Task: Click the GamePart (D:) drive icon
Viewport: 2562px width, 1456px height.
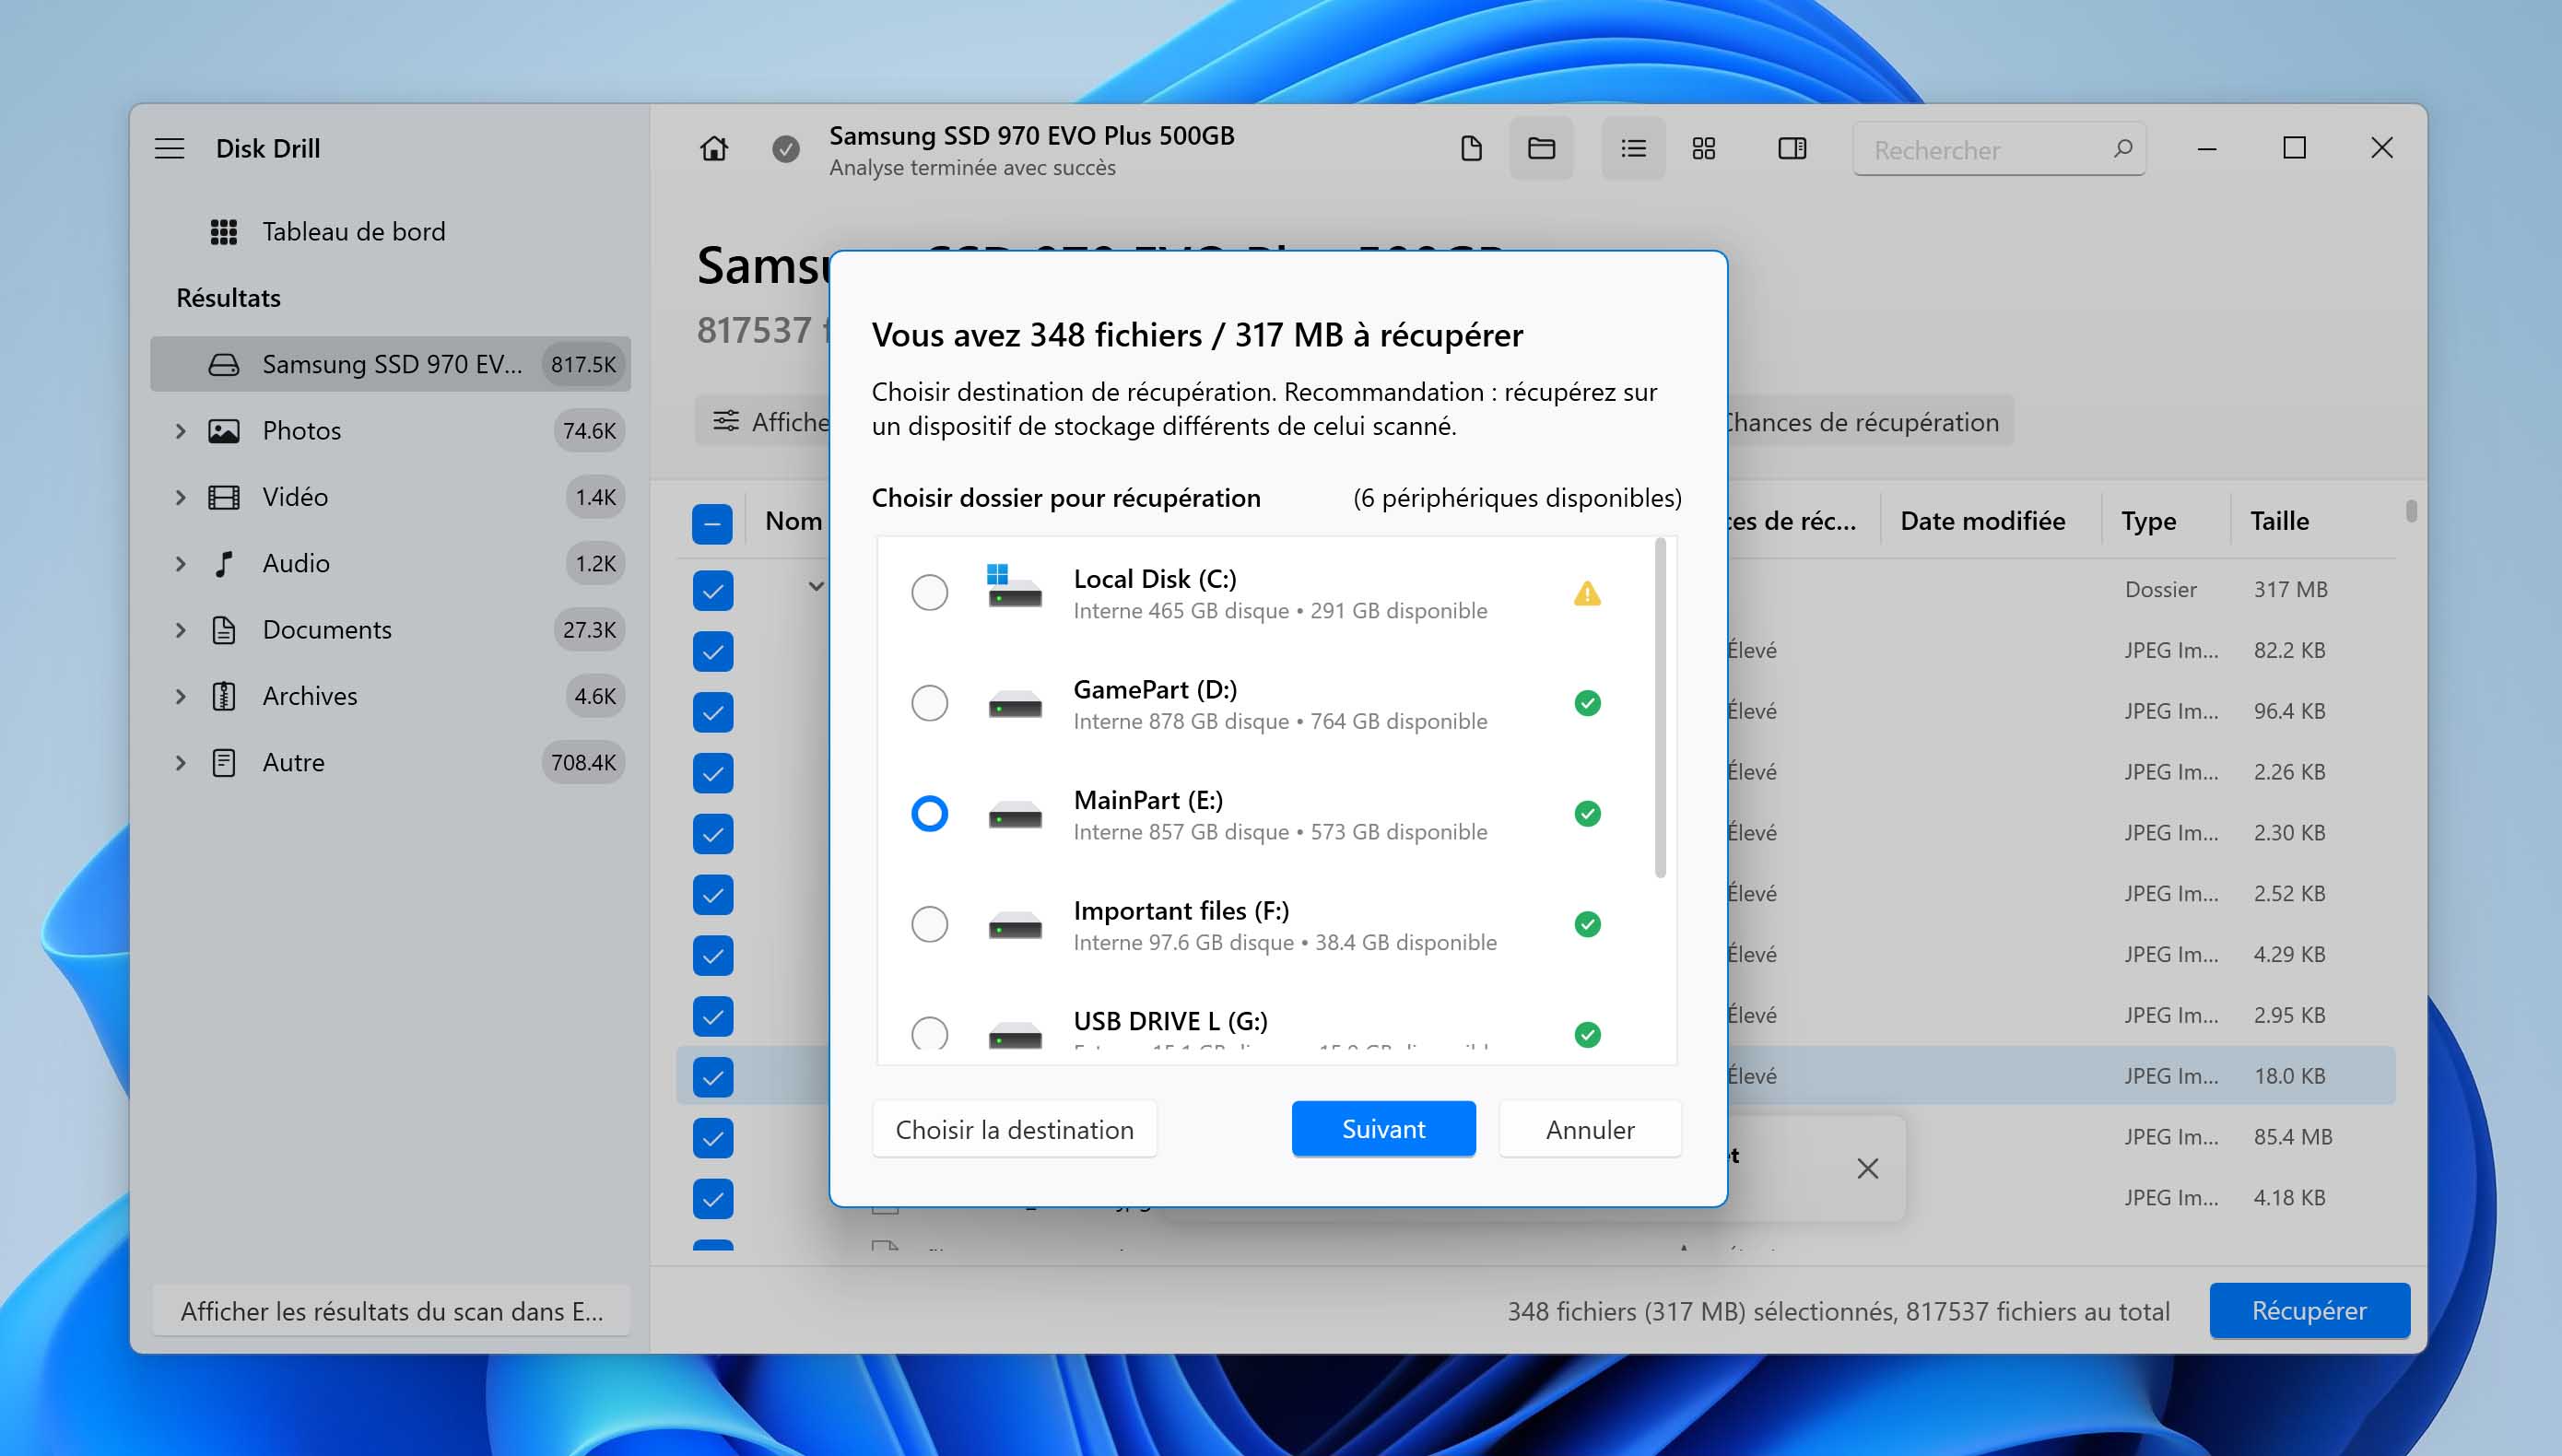Action: [x=1014, y=704]
